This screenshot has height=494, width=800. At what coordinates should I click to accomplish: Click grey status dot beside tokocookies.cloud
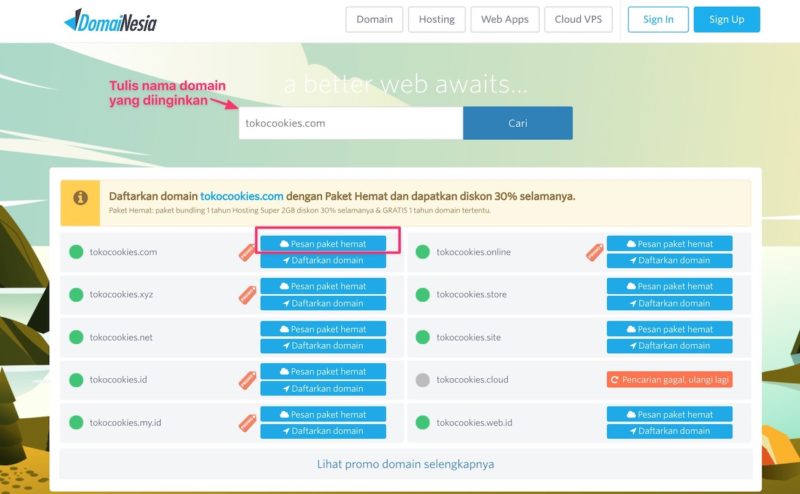422,380
